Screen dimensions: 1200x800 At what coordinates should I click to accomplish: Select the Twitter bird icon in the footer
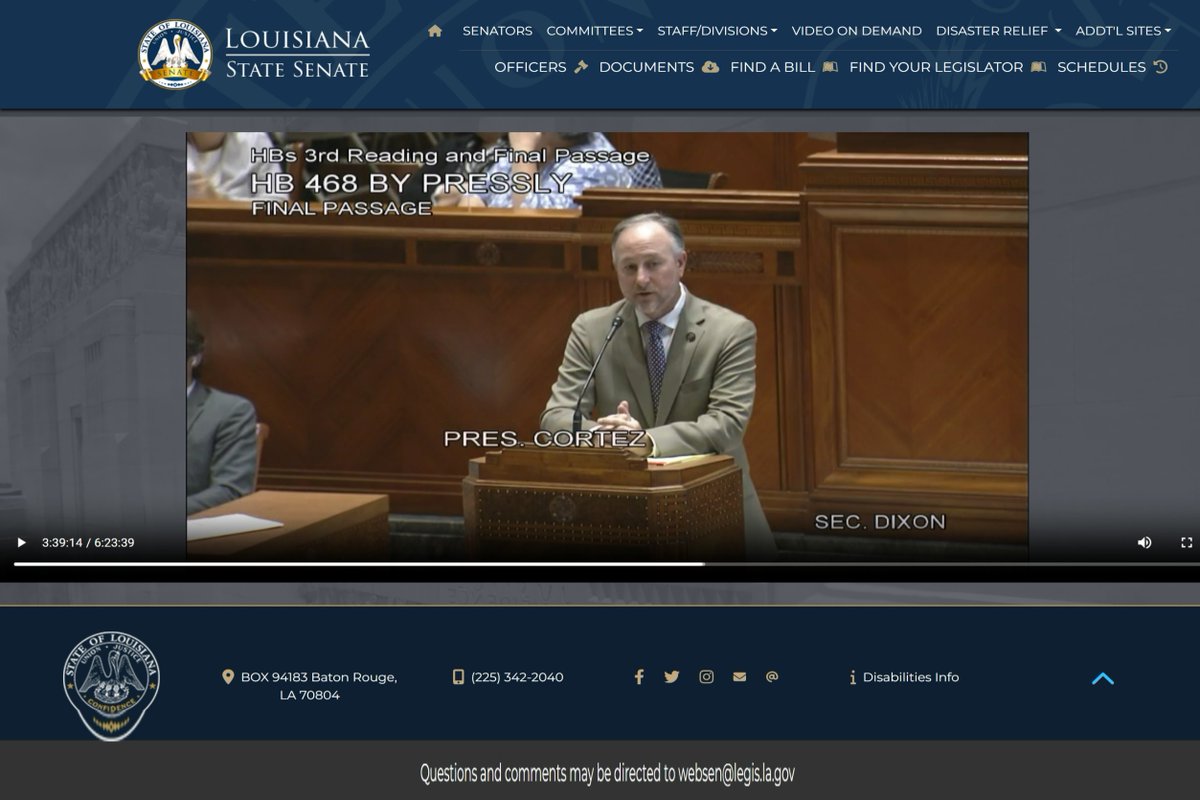coord(672,676)
